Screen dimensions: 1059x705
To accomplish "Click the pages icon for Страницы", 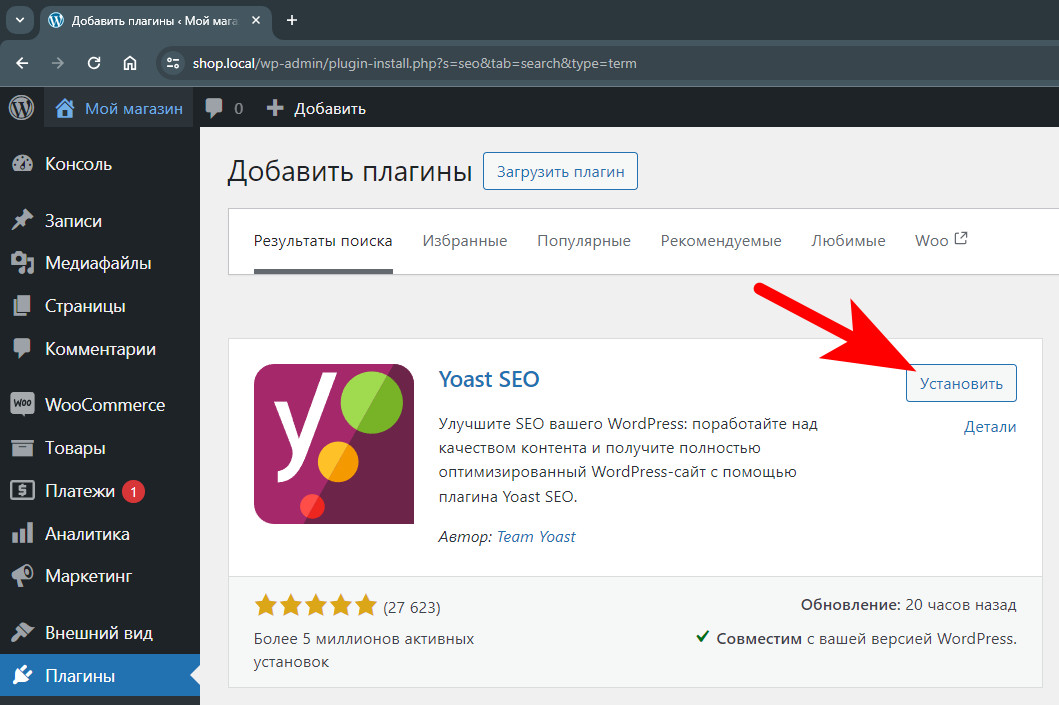I will pos(22,306).
